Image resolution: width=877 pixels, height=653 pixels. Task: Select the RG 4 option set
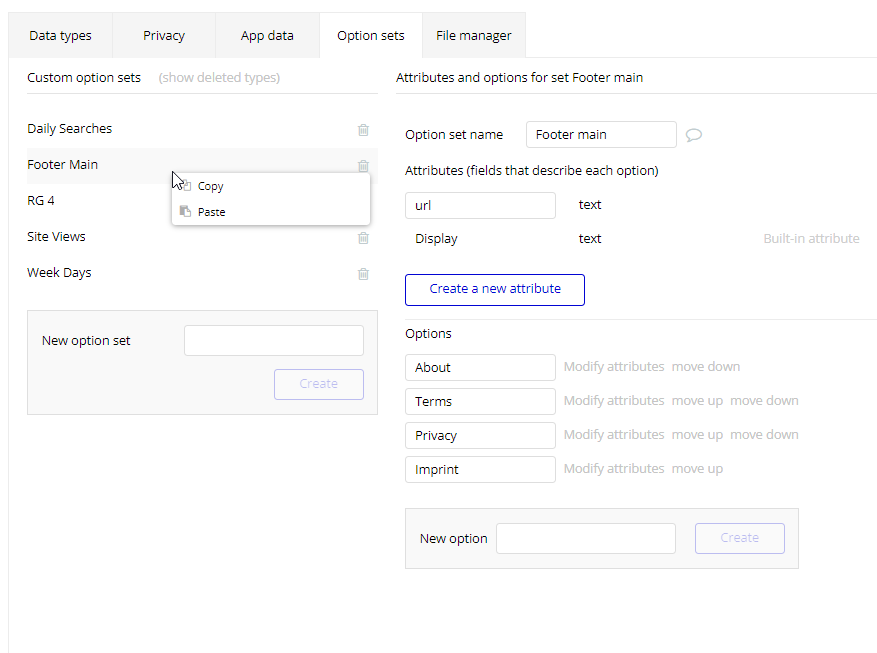click(x=41, y=201)
